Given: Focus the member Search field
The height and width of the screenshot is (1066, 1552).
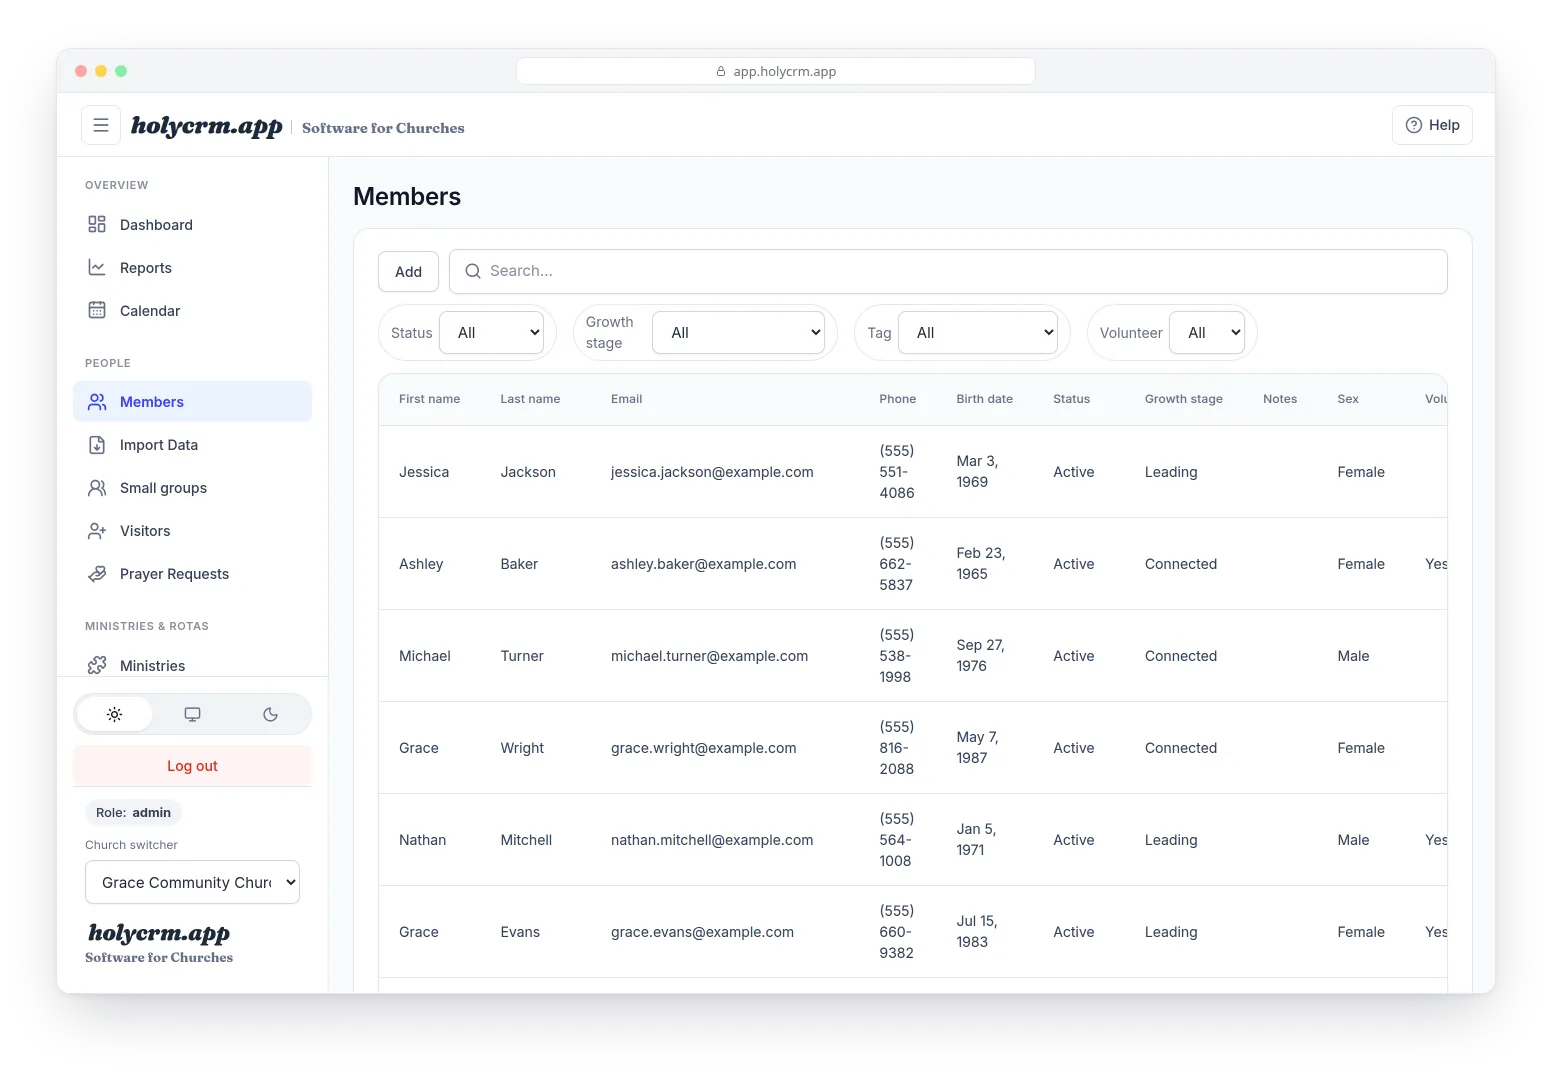Looking at the screenshot, I should pyautogui.click(x=948, y=271).
